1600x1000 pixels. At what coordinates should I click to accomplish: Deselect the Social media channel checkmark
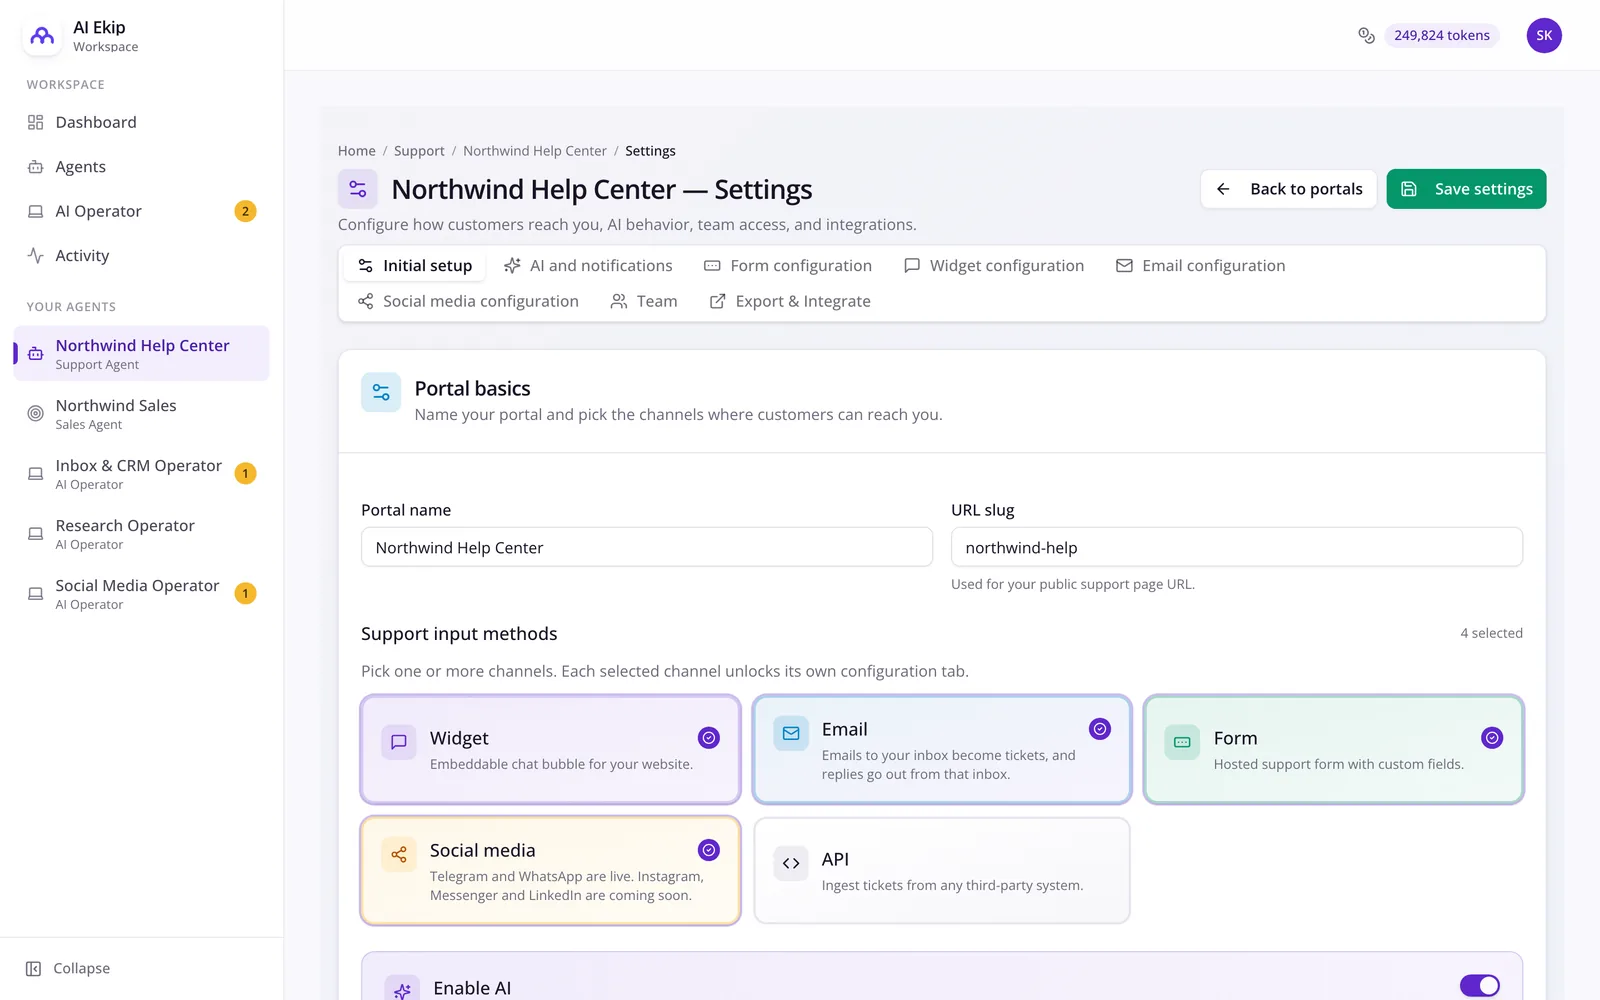(x=709, y=850)
